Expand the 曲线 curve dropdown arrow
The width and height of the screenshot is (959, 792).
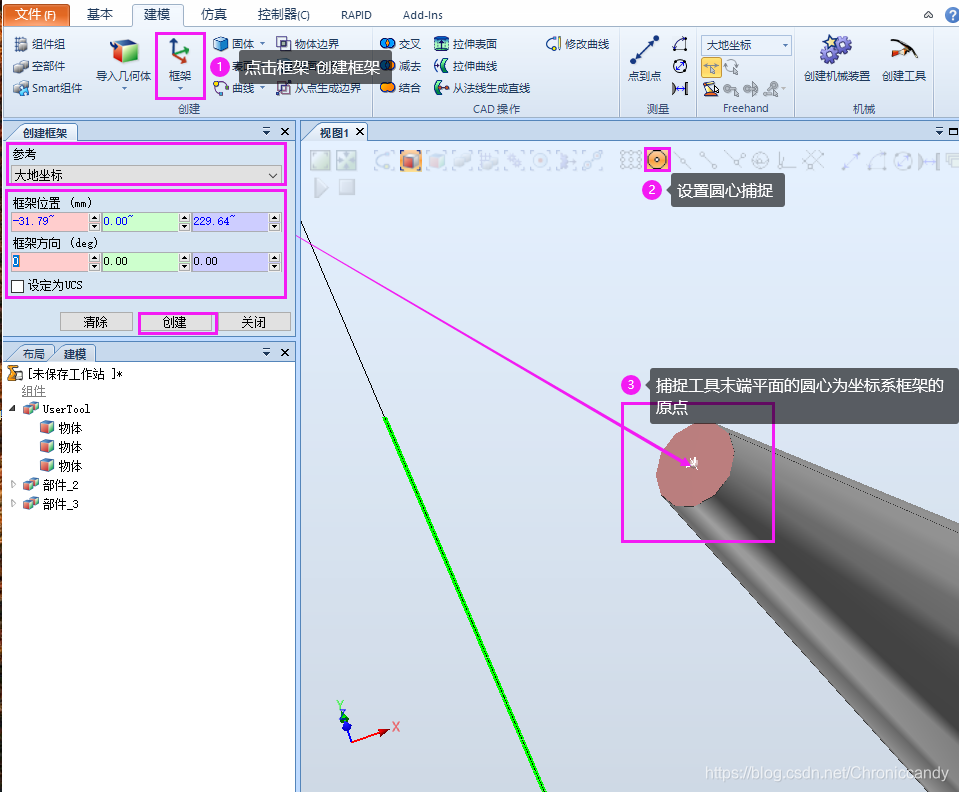[x=263, y=88]
